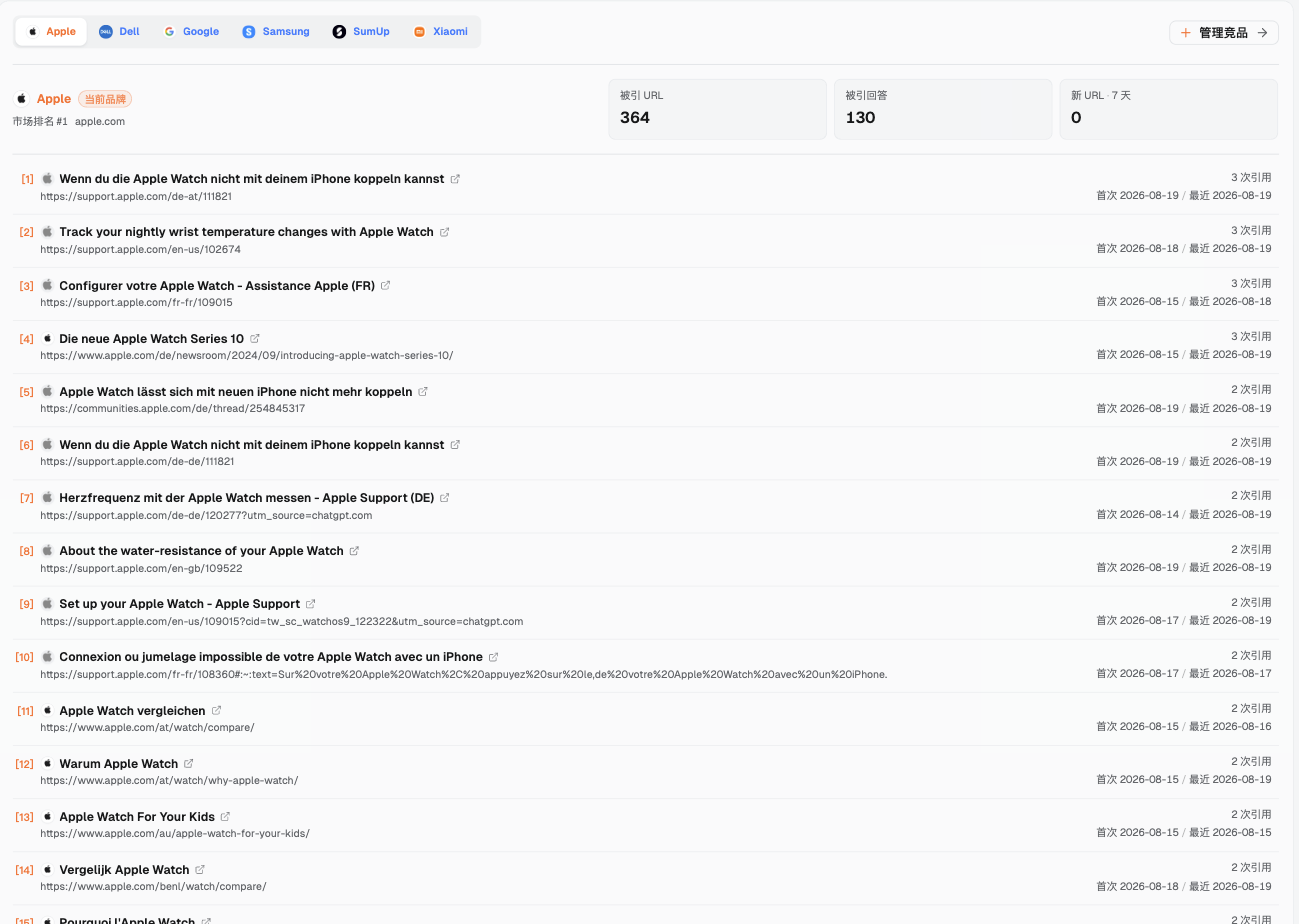Open Connexion ou jumelage impossible article link

[x=271, y=657]
